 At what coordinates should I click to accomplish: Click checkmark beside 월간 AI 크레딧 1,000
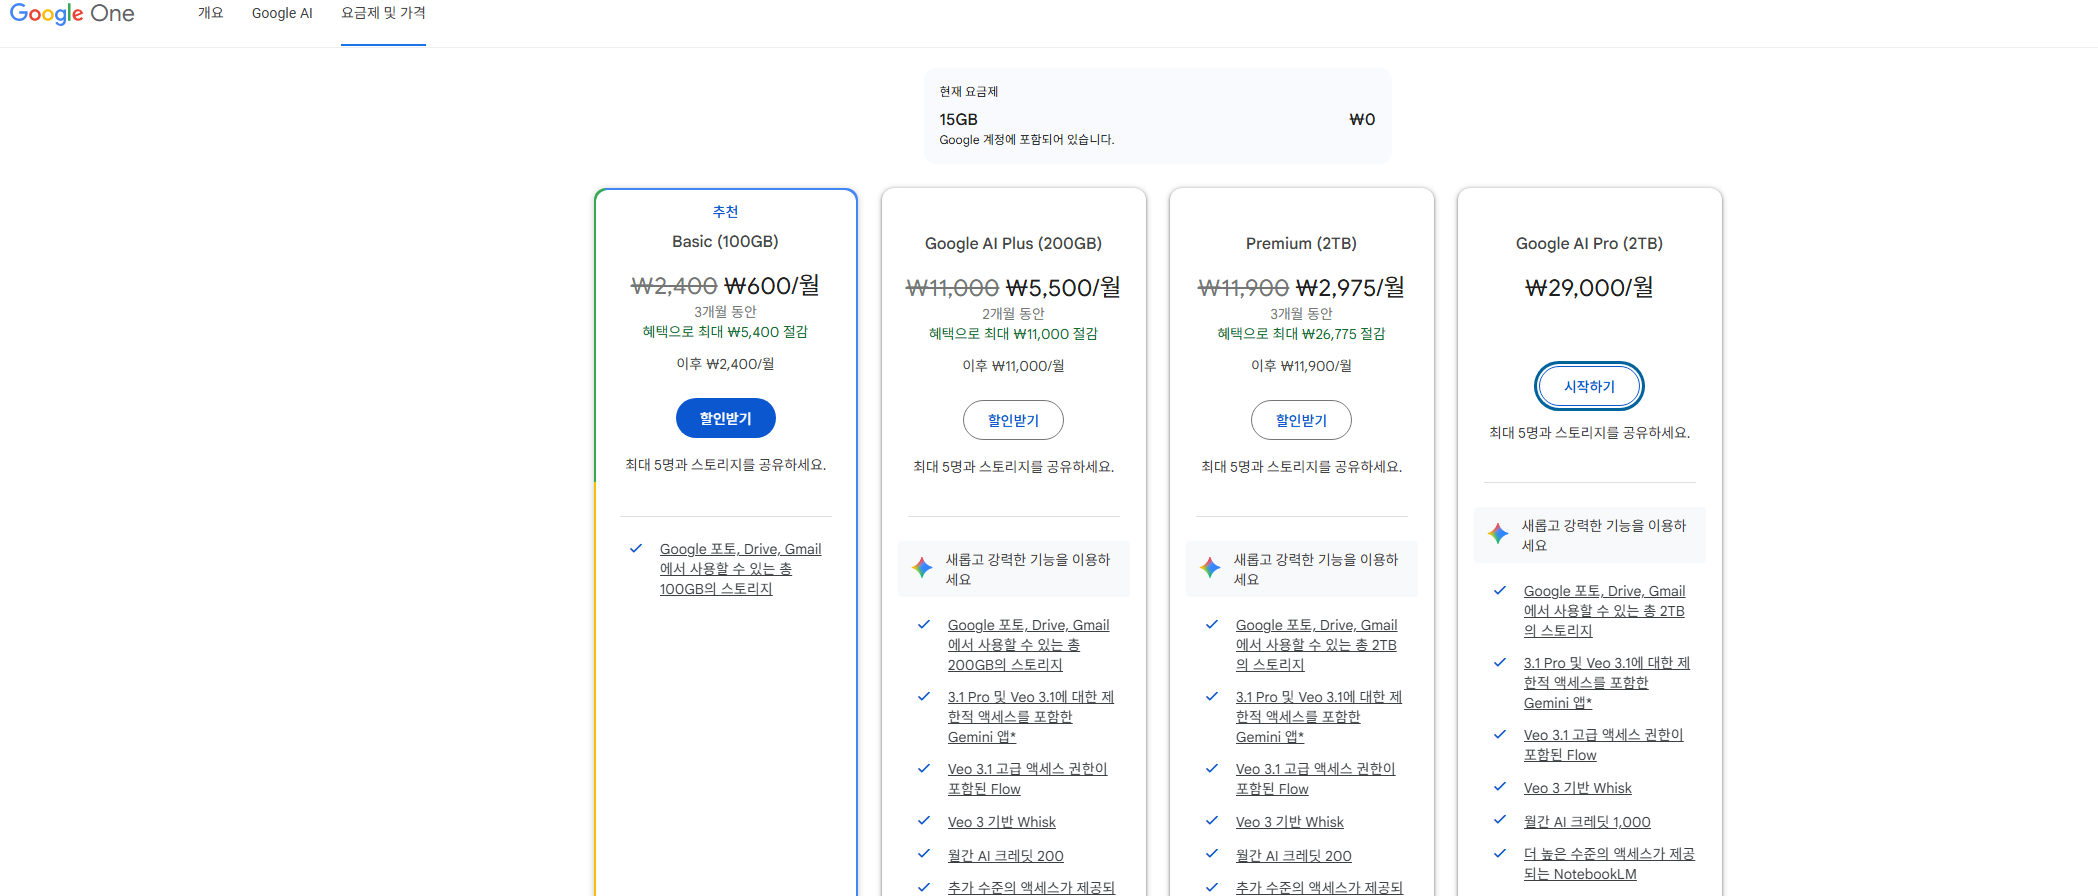1499,820
